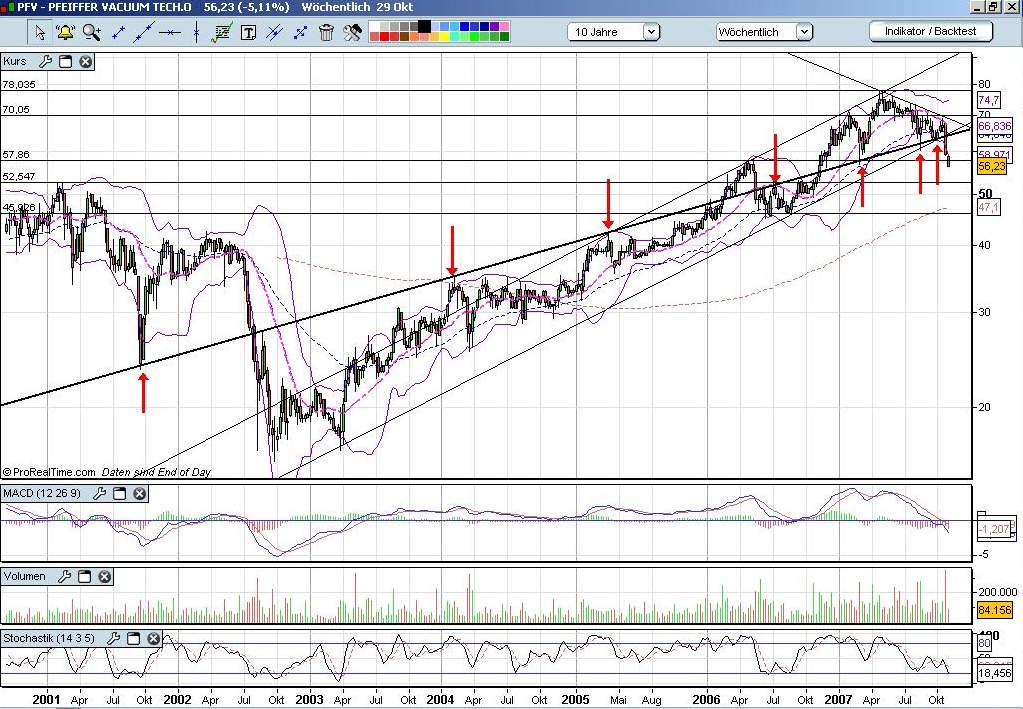This screenshot has height=709, width=1023.
Task: Click the 78,035 price level label
Action: (19, 84)
